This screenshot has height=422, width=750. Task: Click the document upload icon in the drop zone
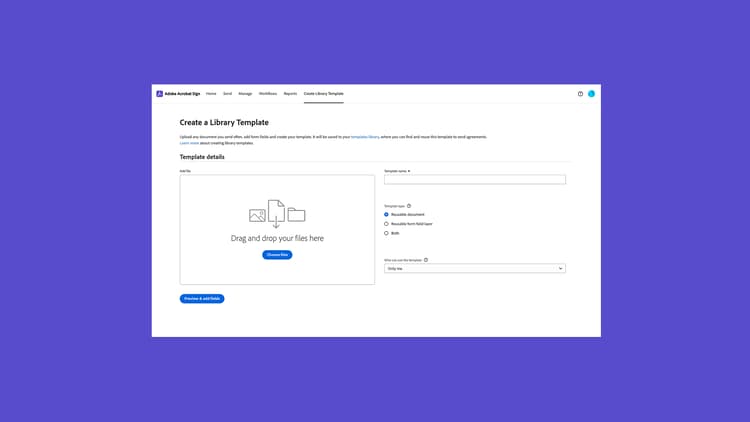(x=276, y=213)
